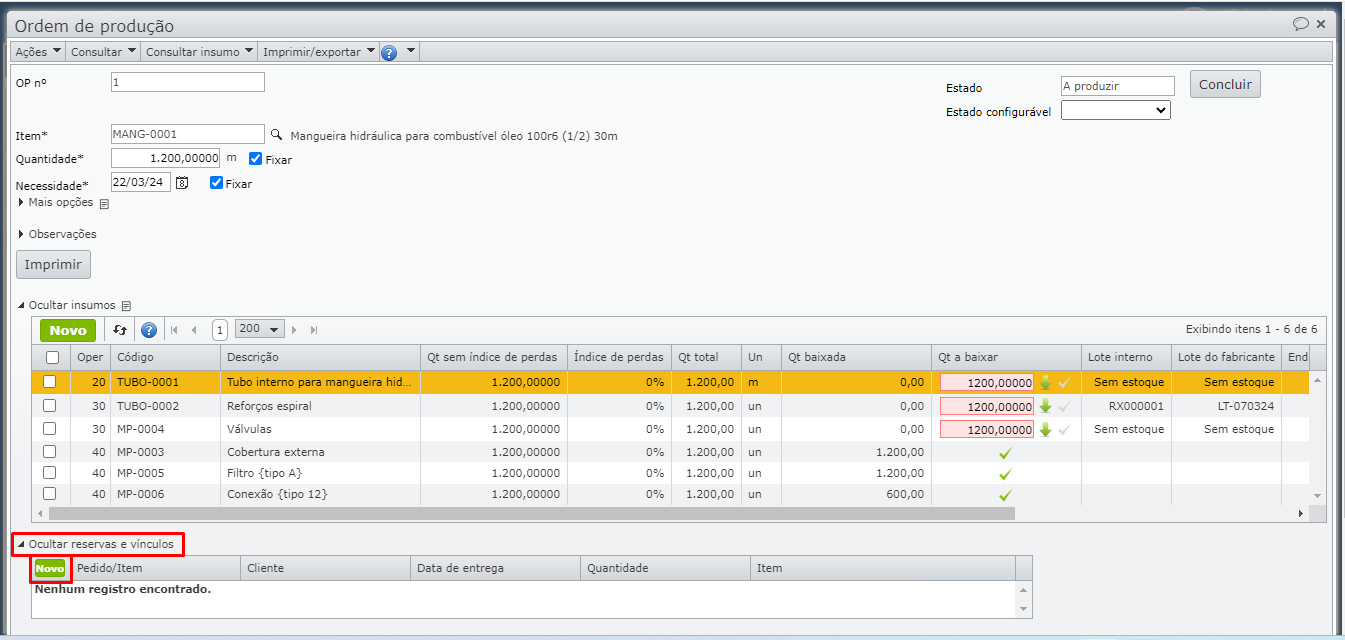
Task: Click the confirm checkmark on TUBO-0002 row
Action: click(1064, 406)
